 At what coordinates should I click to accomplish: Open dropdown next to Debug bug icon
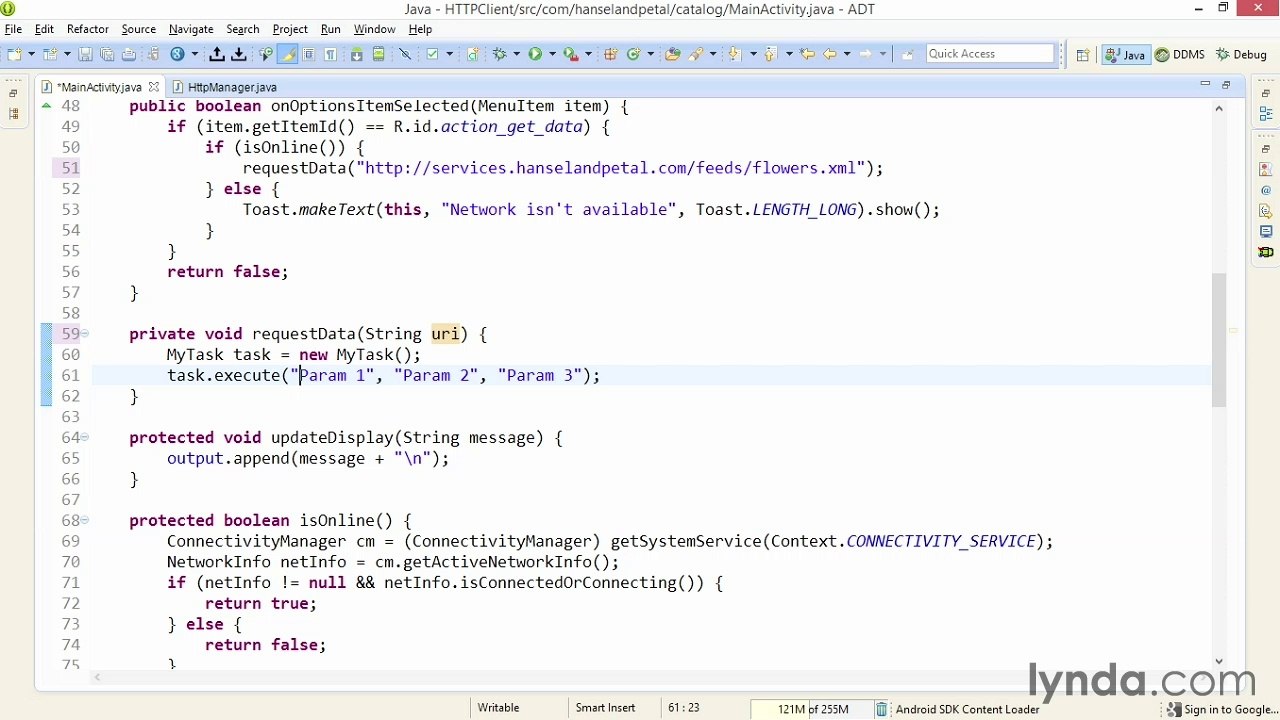coord(516,54)
